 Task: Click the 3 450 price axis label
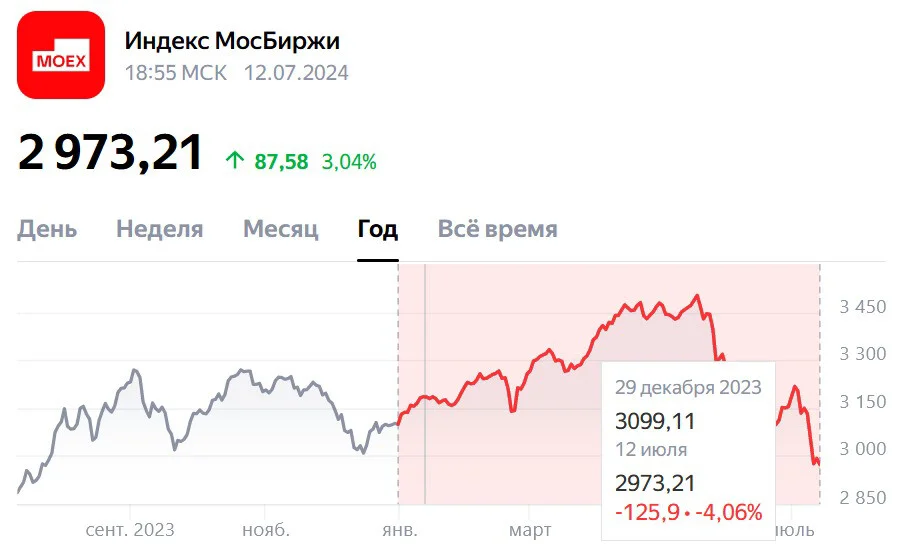click(x=863, y=307)
